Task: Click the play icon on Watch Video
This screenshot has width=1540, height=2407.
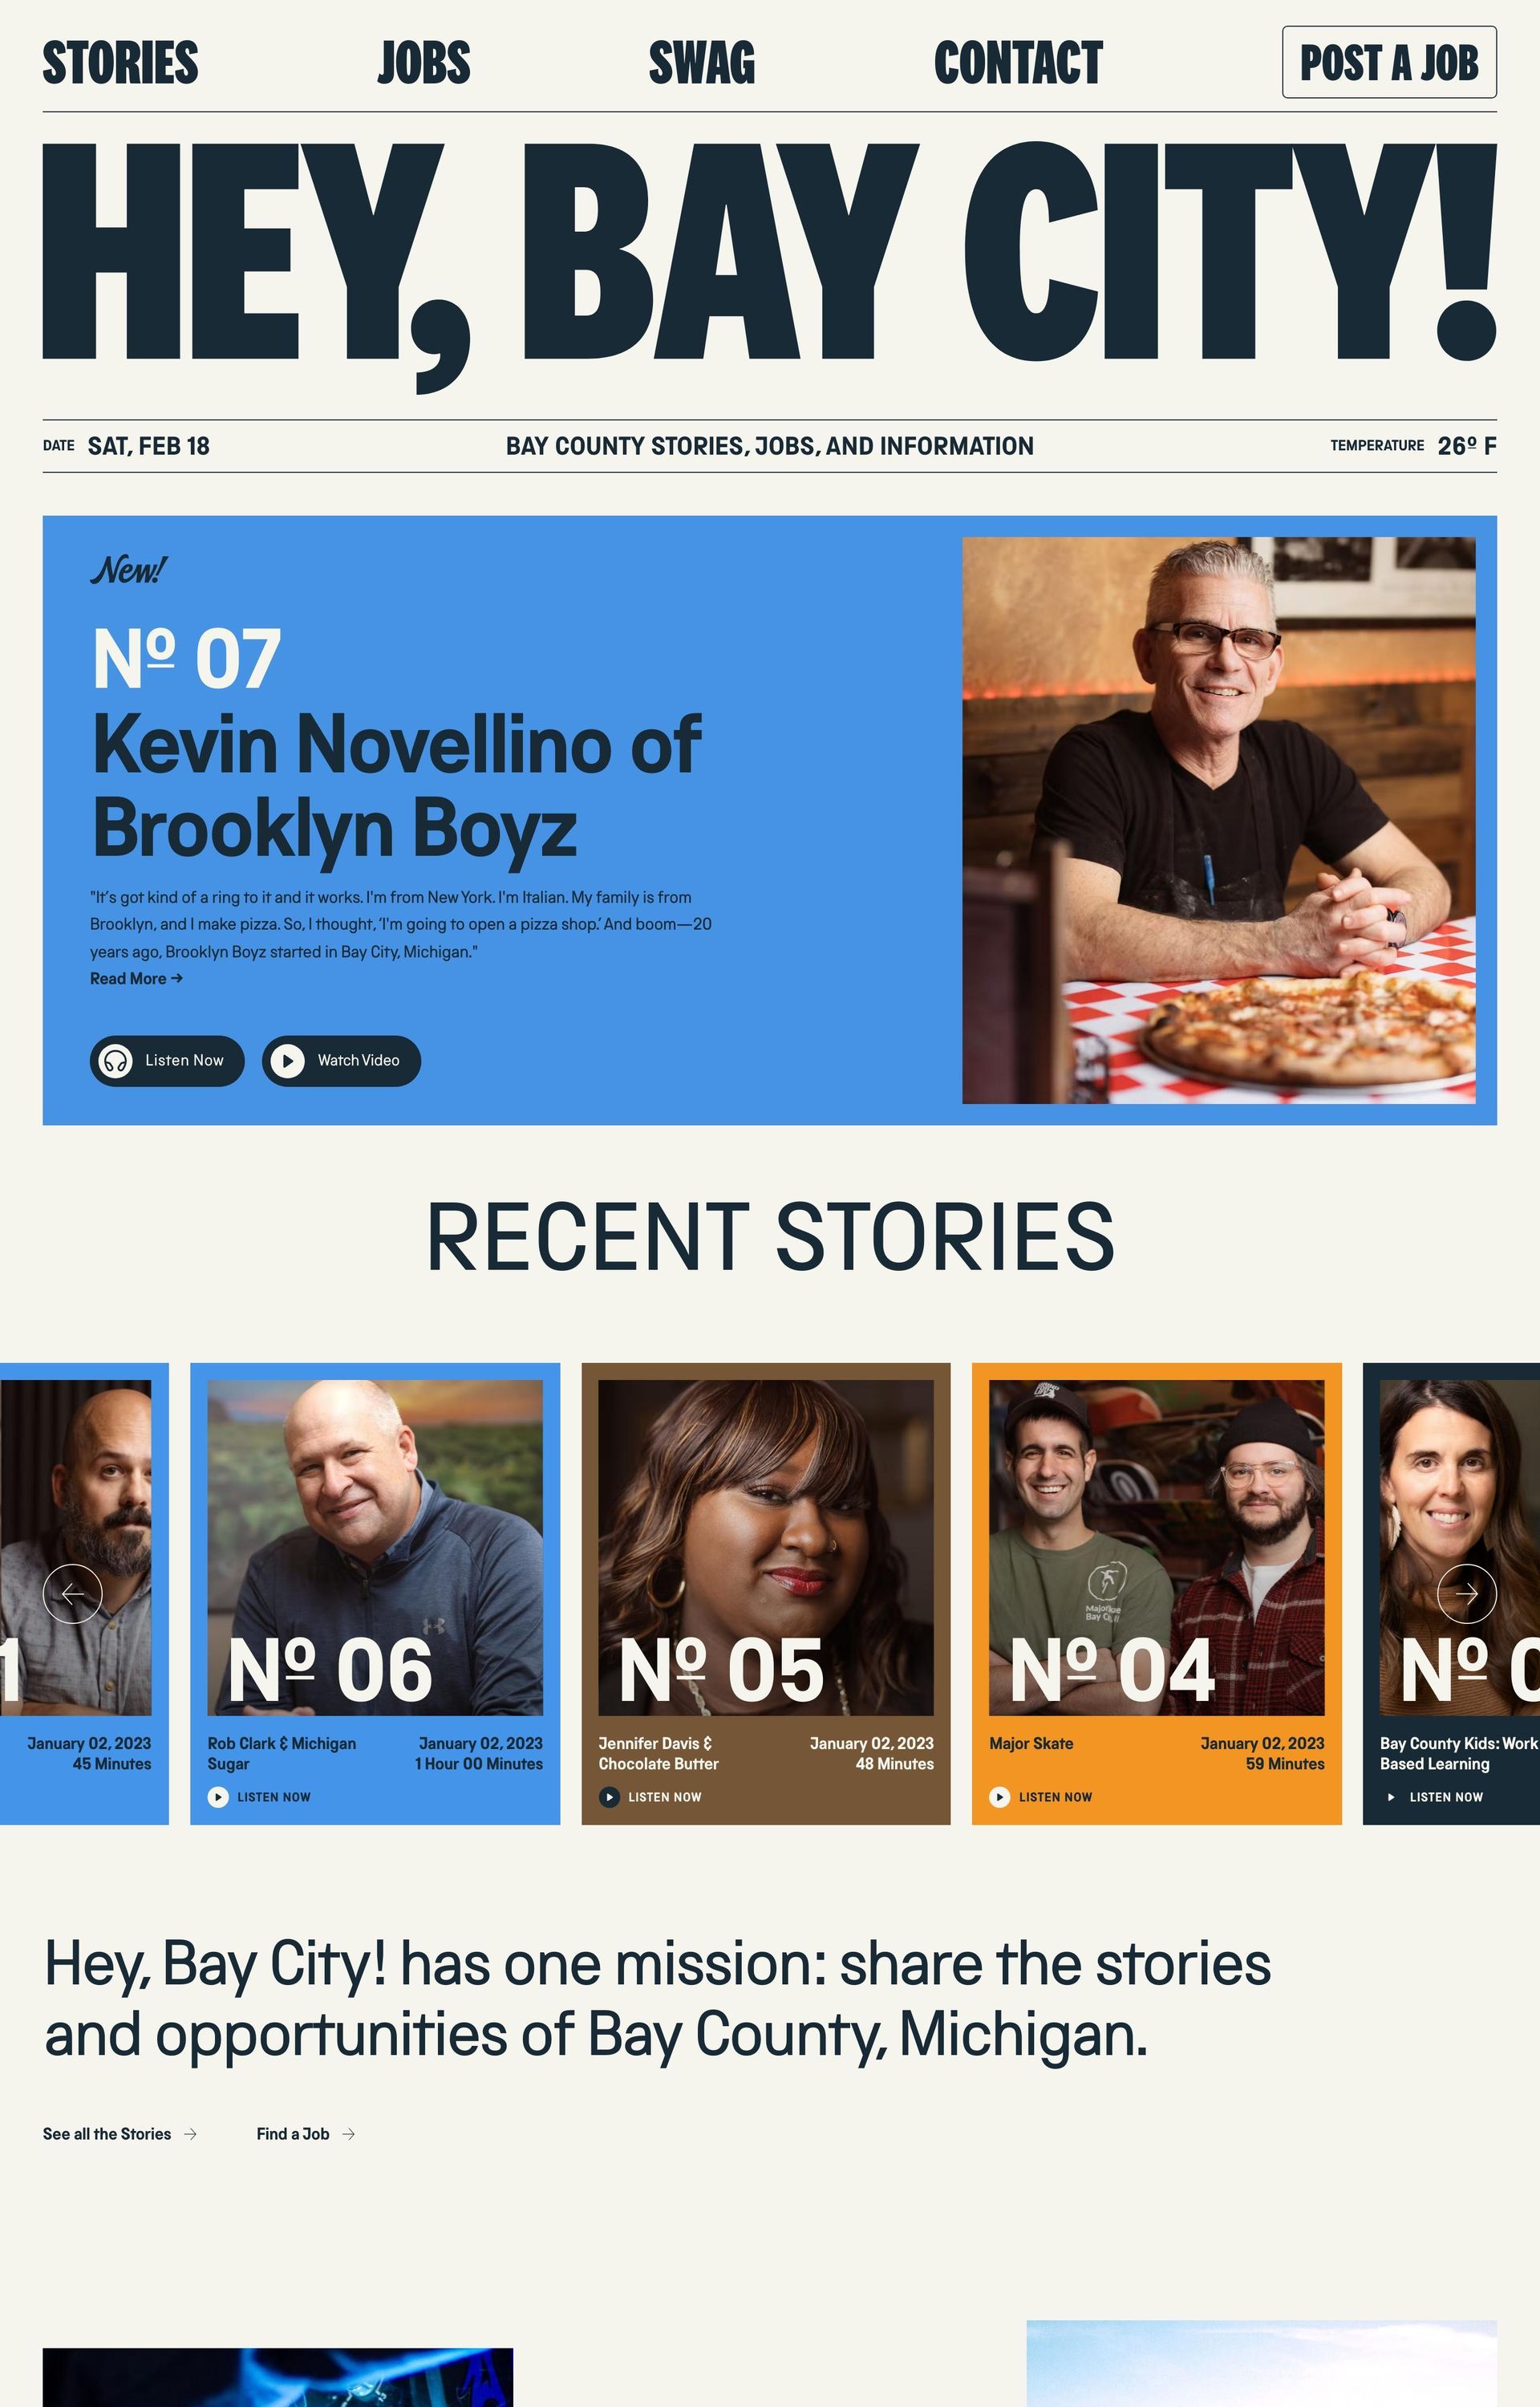Action: click(x=287, y=1060)
